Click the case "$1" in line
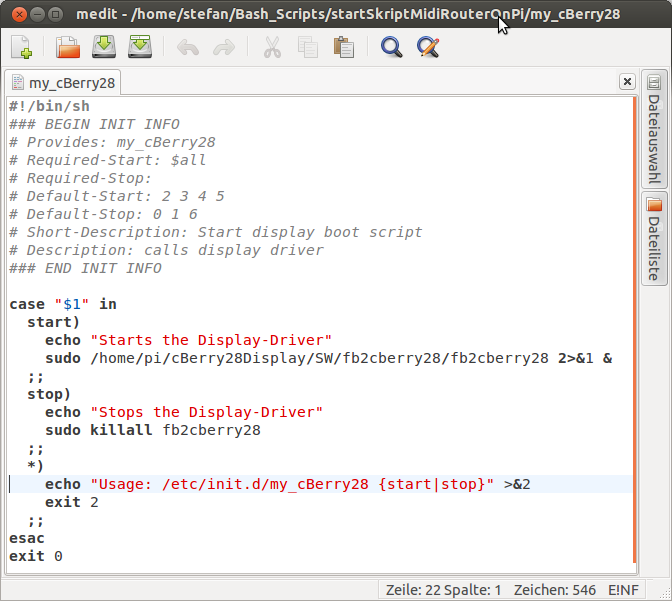672x601 pixels. [x=63, y=304]
